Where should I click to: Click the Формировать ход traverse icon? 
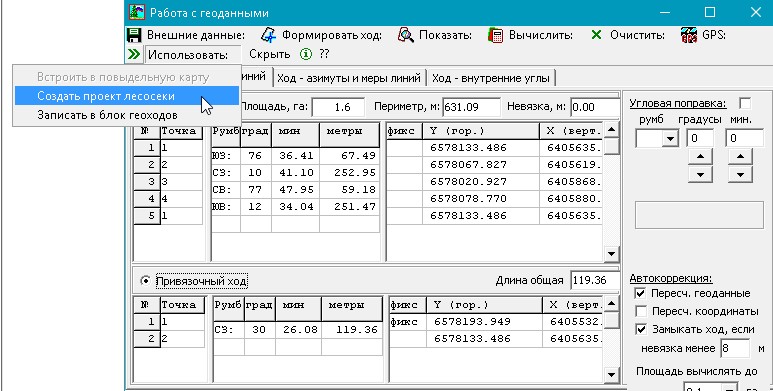(x=269, y=35)
